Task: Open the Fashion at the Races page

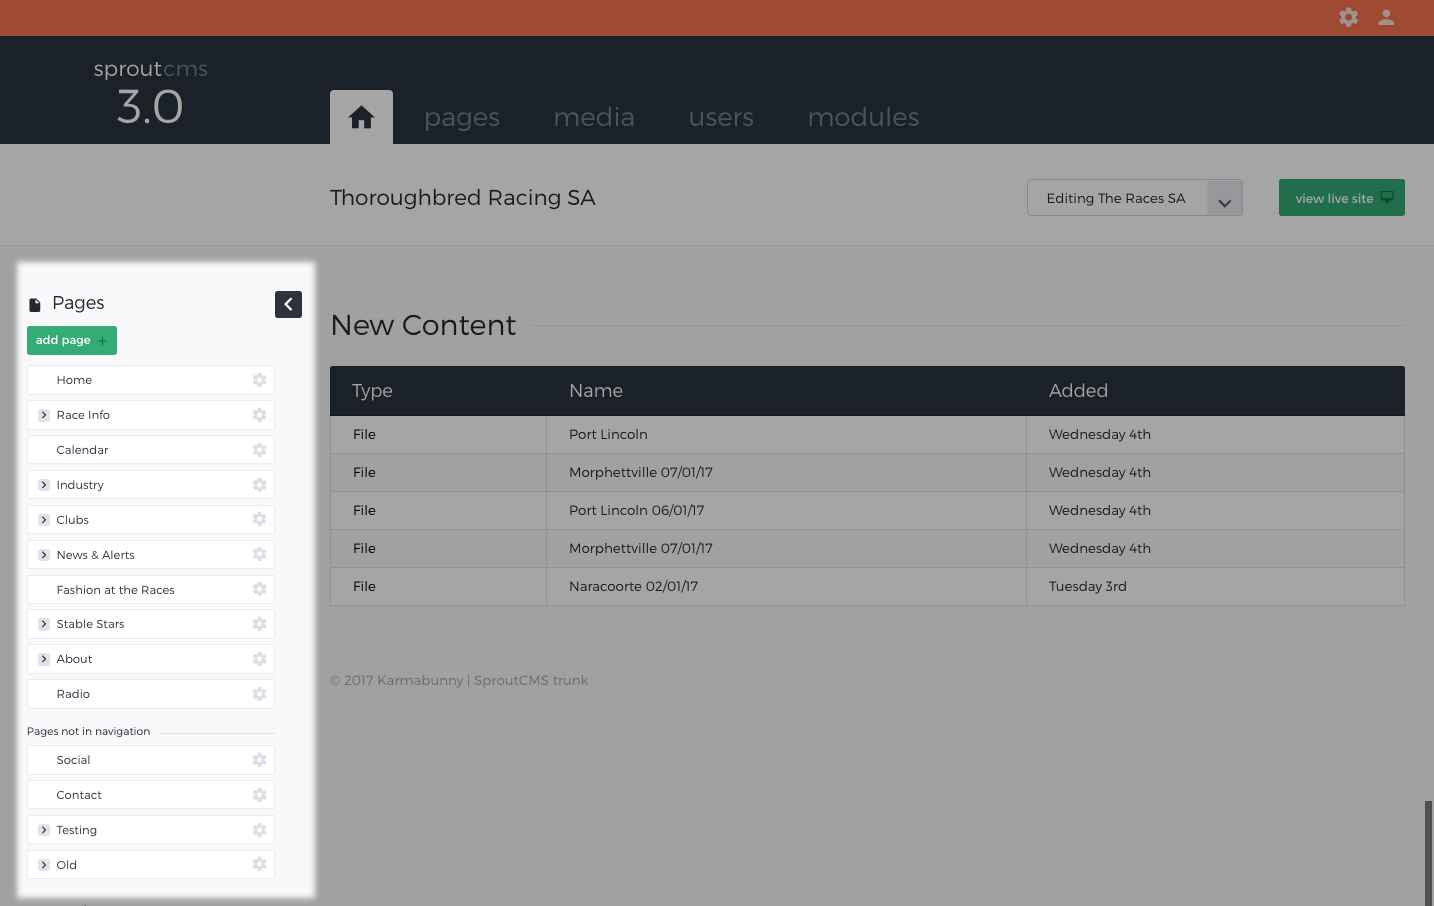Action: [115, 590]
